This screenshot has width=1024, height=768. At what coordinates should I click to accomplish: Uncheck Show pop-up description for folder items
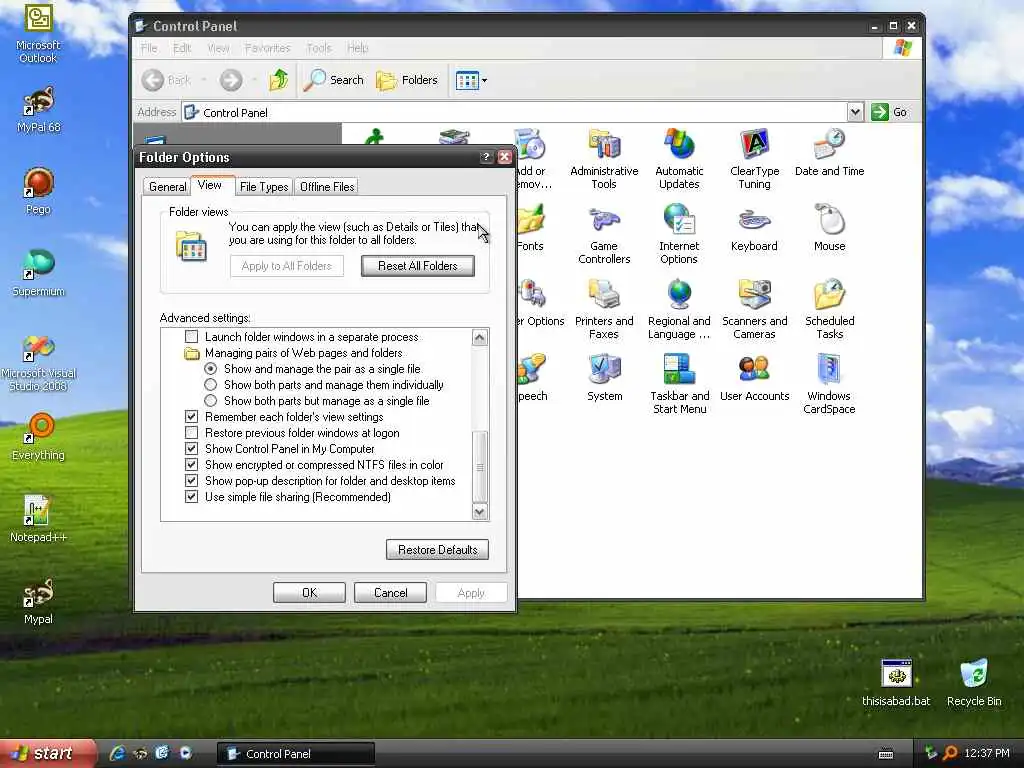point(191,481)
